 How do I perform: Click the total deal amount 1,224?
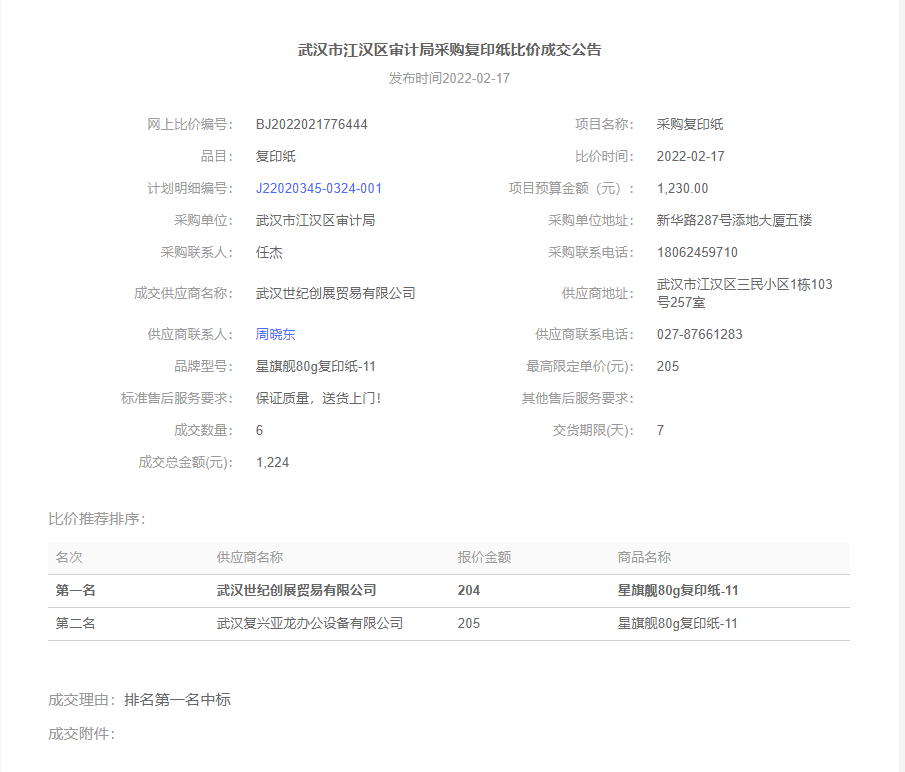tap(273, 463)
